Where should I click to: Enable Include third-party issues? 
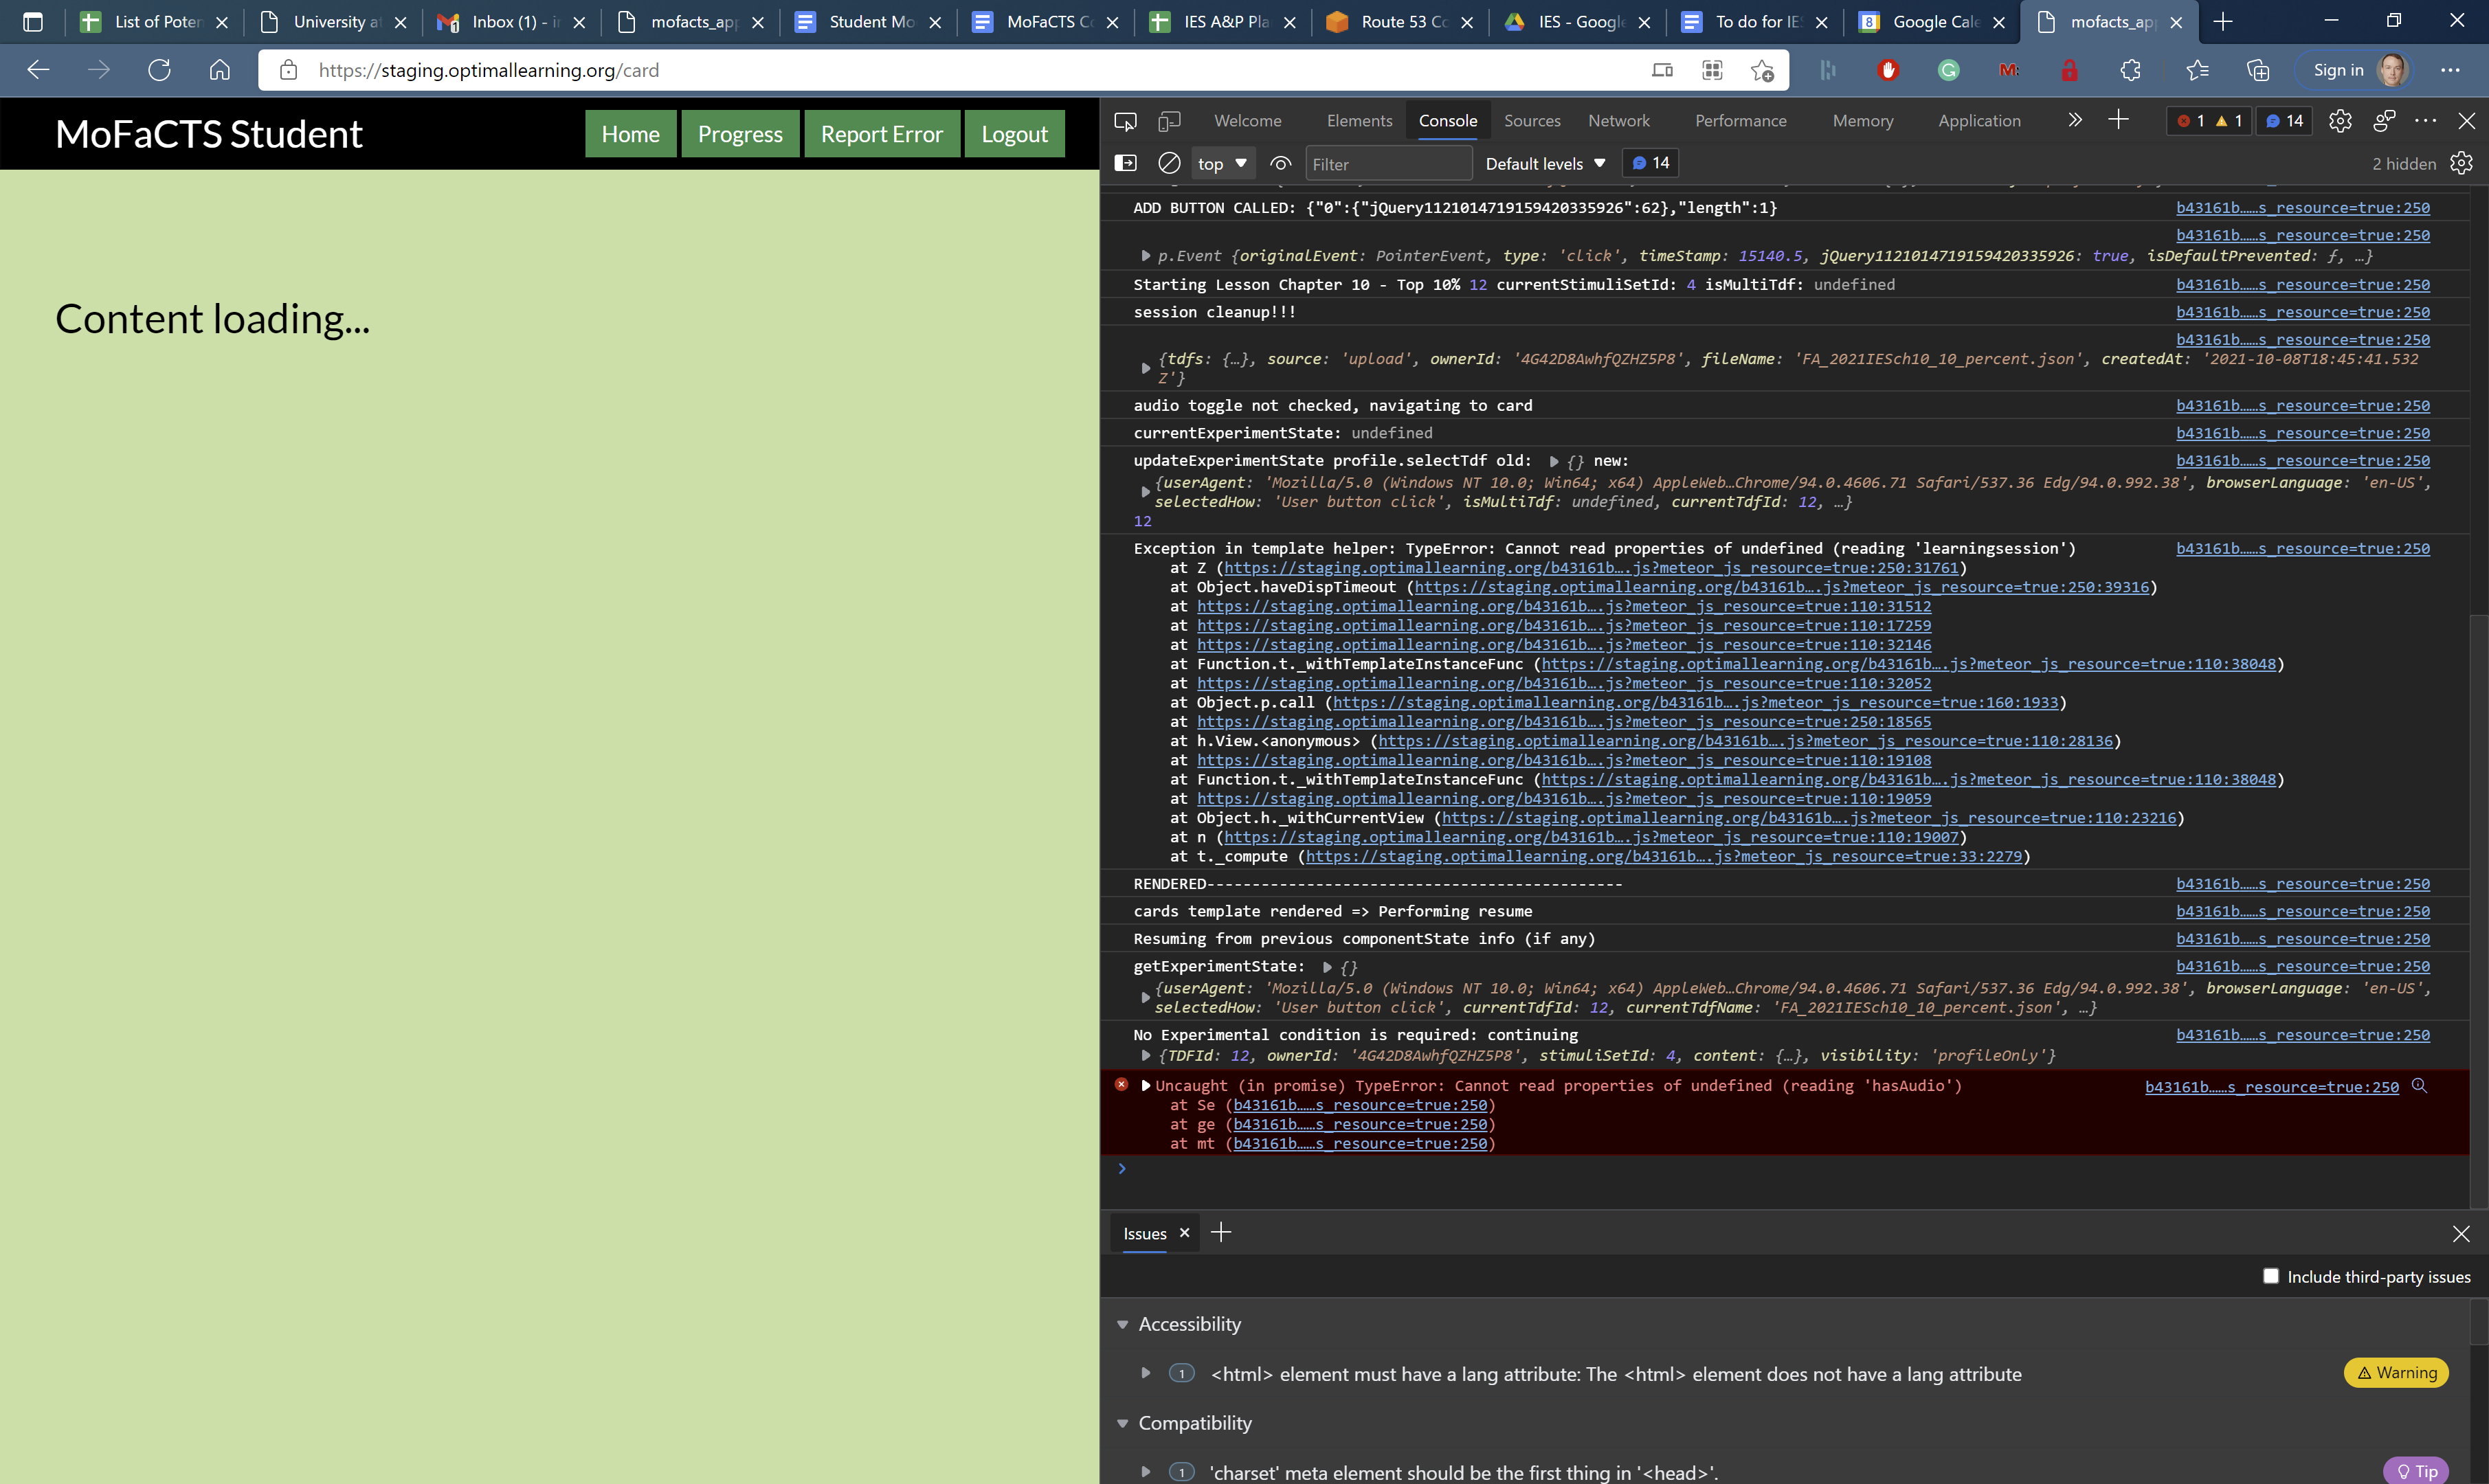[2271, 1276]
